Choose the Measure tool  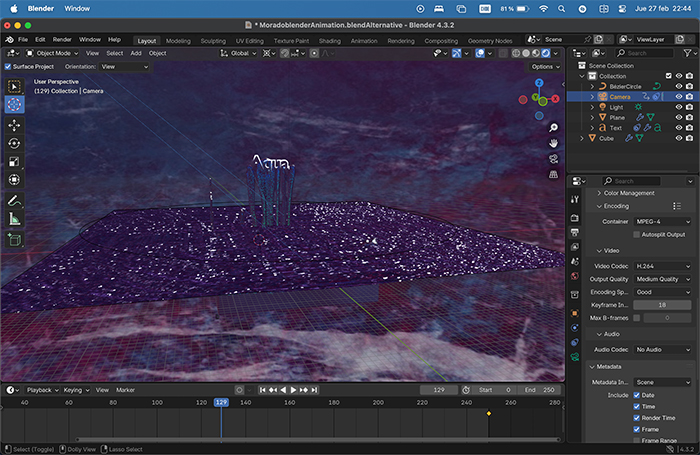point(14,218)
